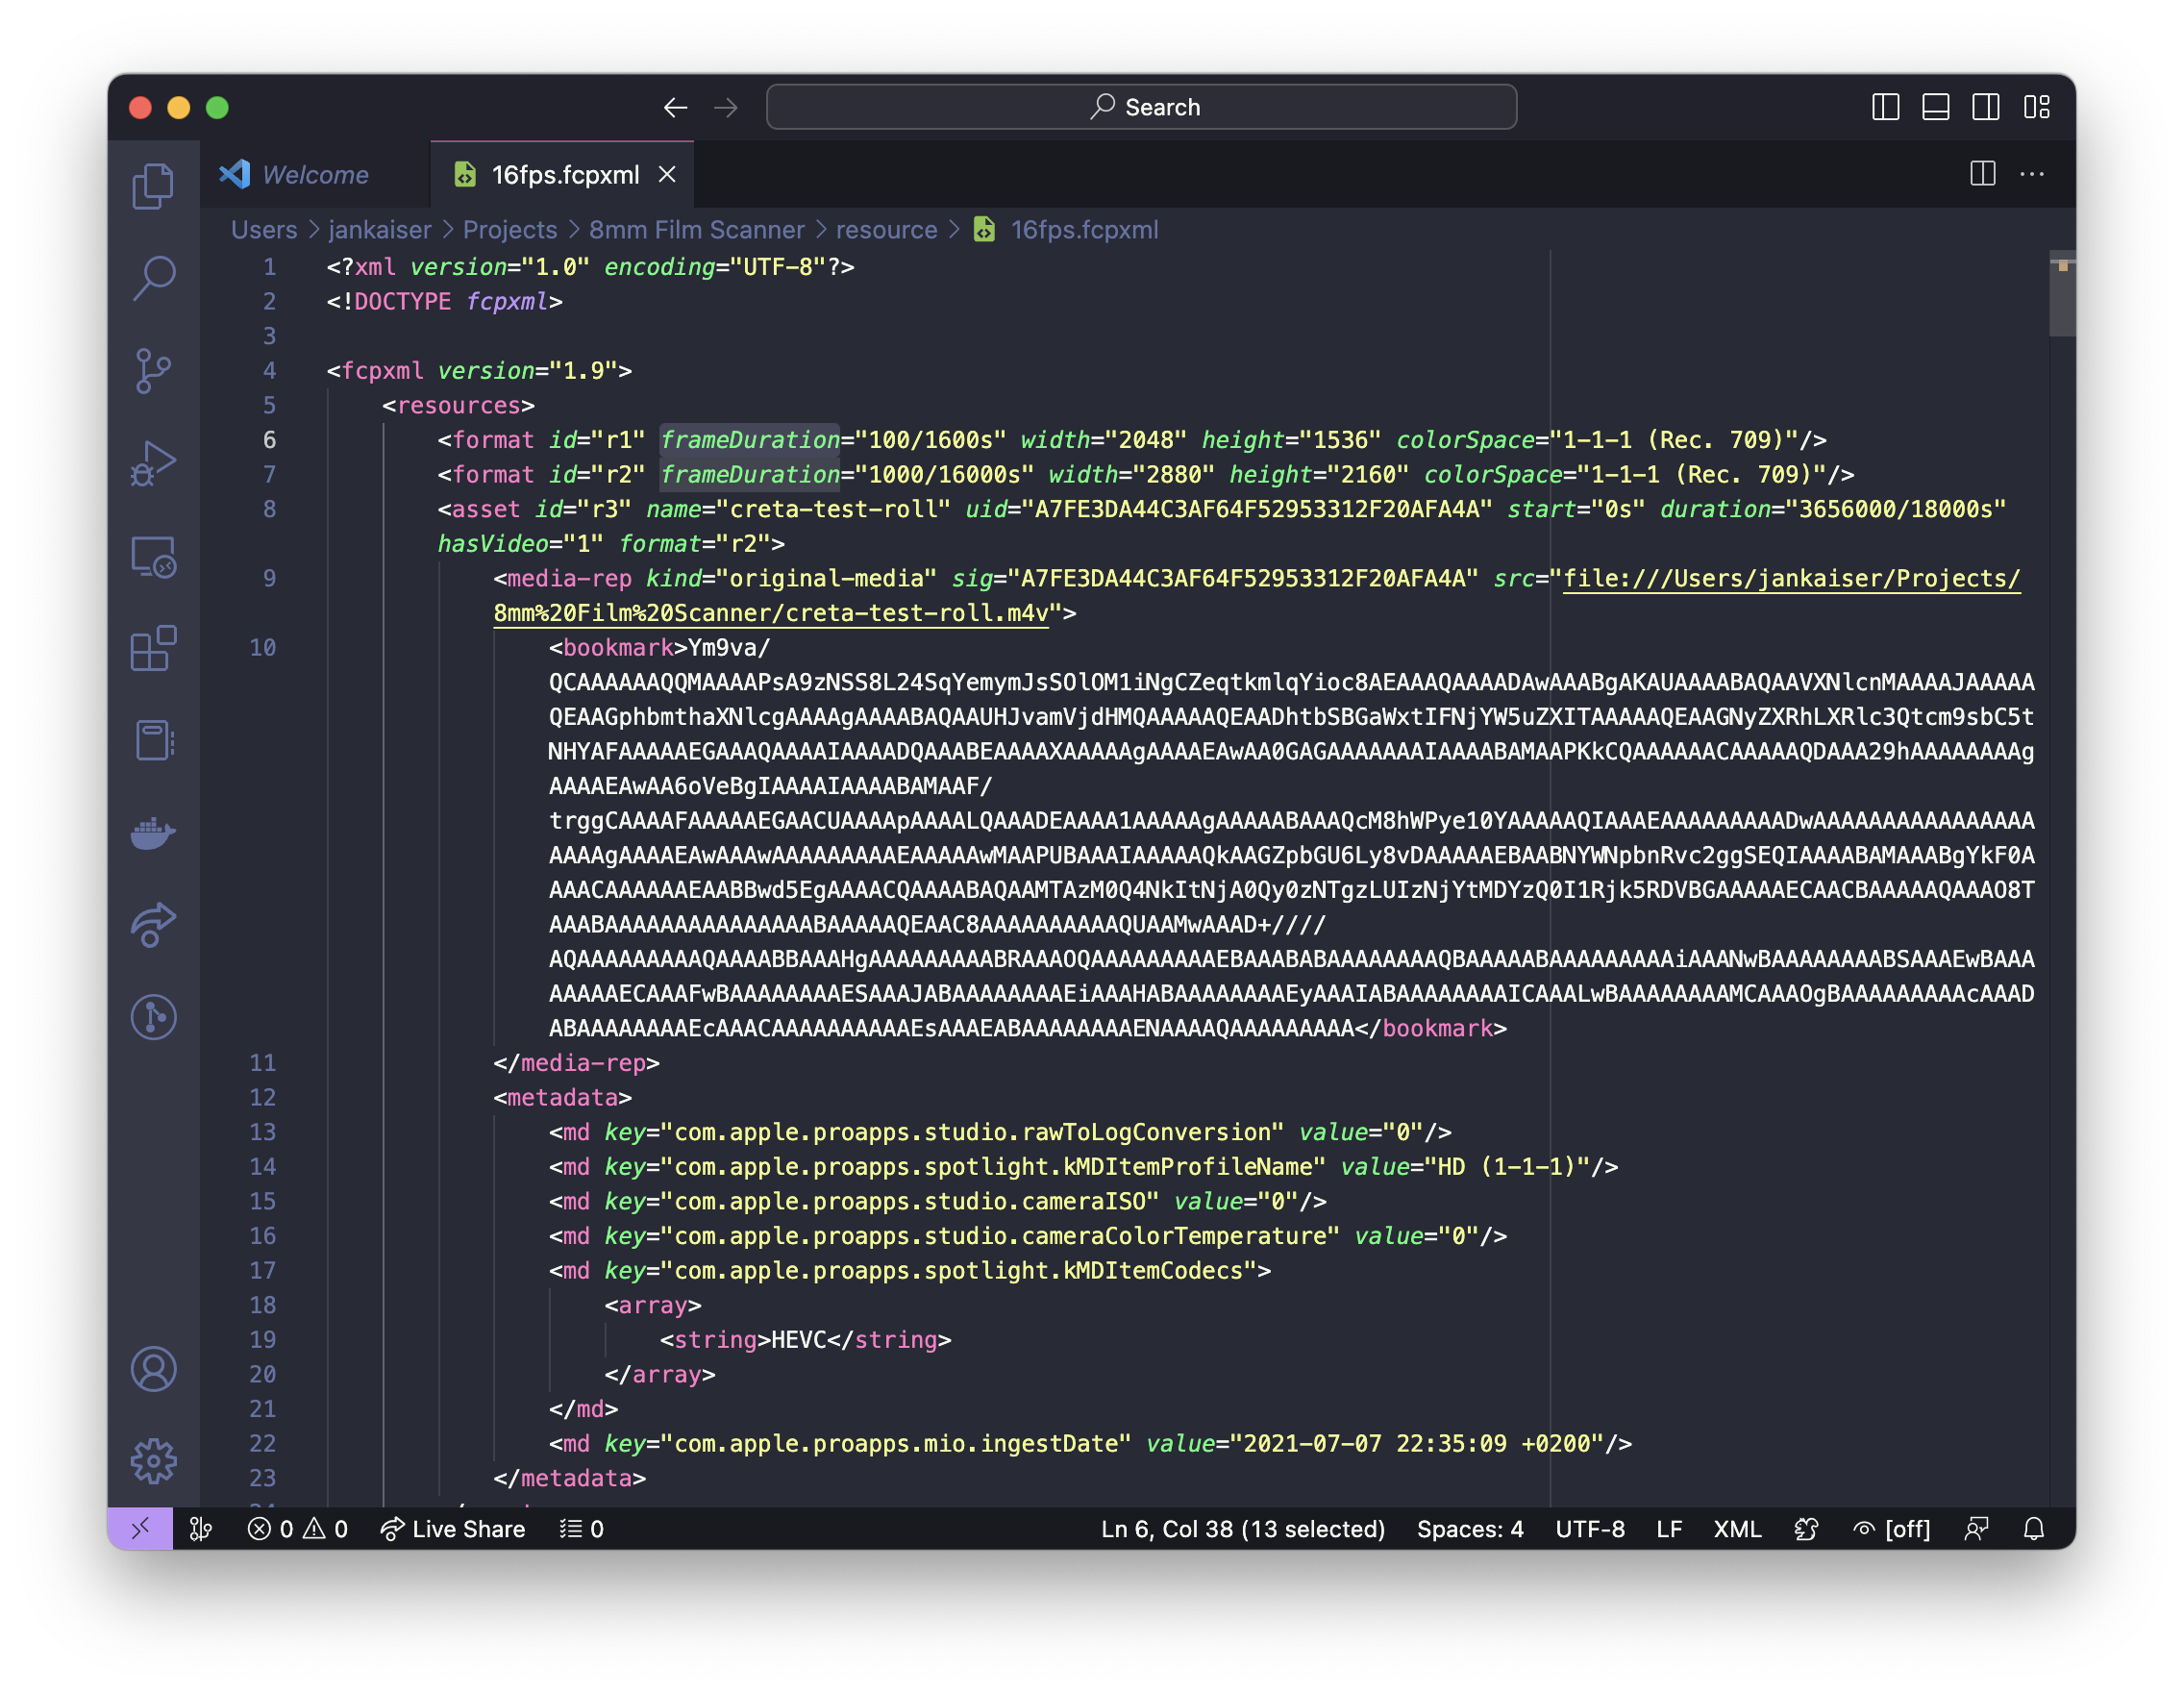Click the editor vertical scrollbar thumb
Screen dimensions: 2184x1692
[2062, 294]
